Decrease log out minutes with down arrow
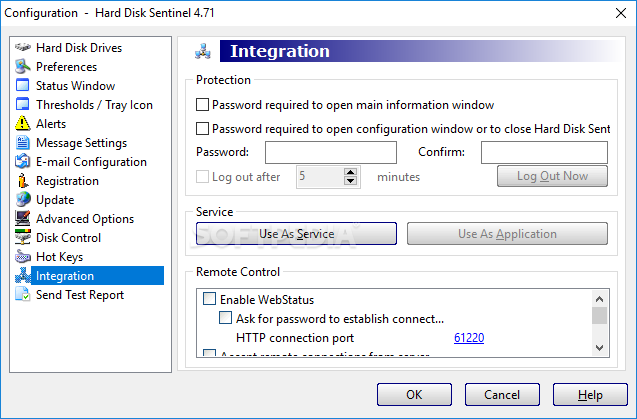The height and width of the screenshot is (419, 637). (x=351, y=181)
